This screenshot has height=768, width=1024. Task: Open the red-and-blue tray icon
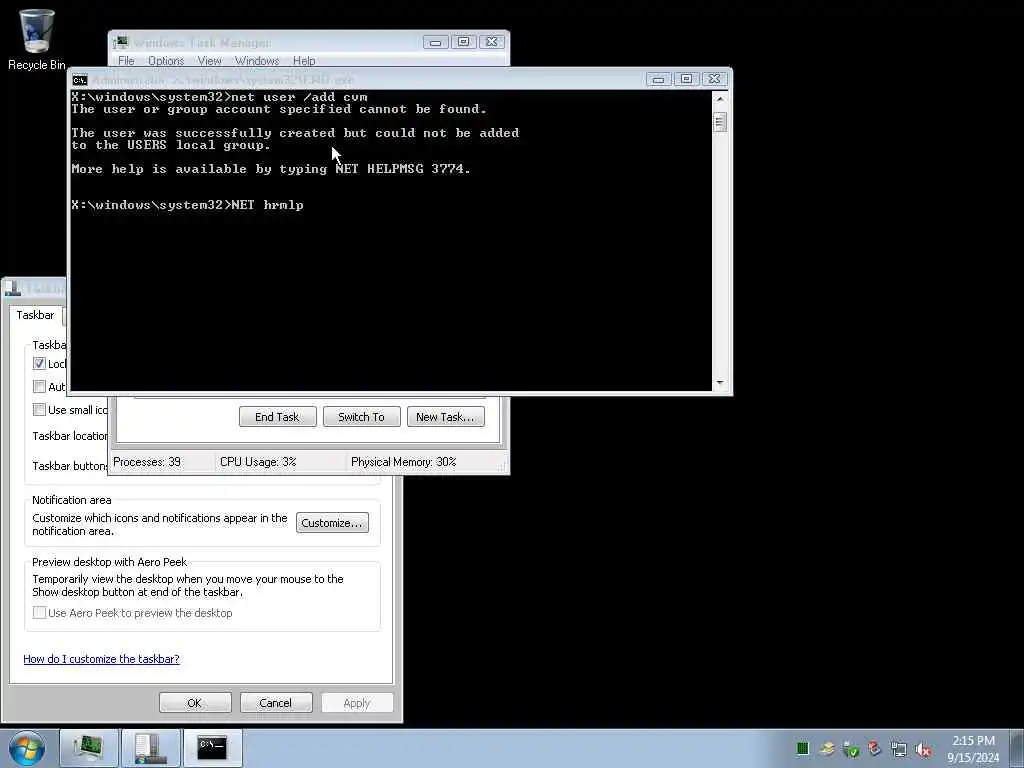click(x=874, y=749)
